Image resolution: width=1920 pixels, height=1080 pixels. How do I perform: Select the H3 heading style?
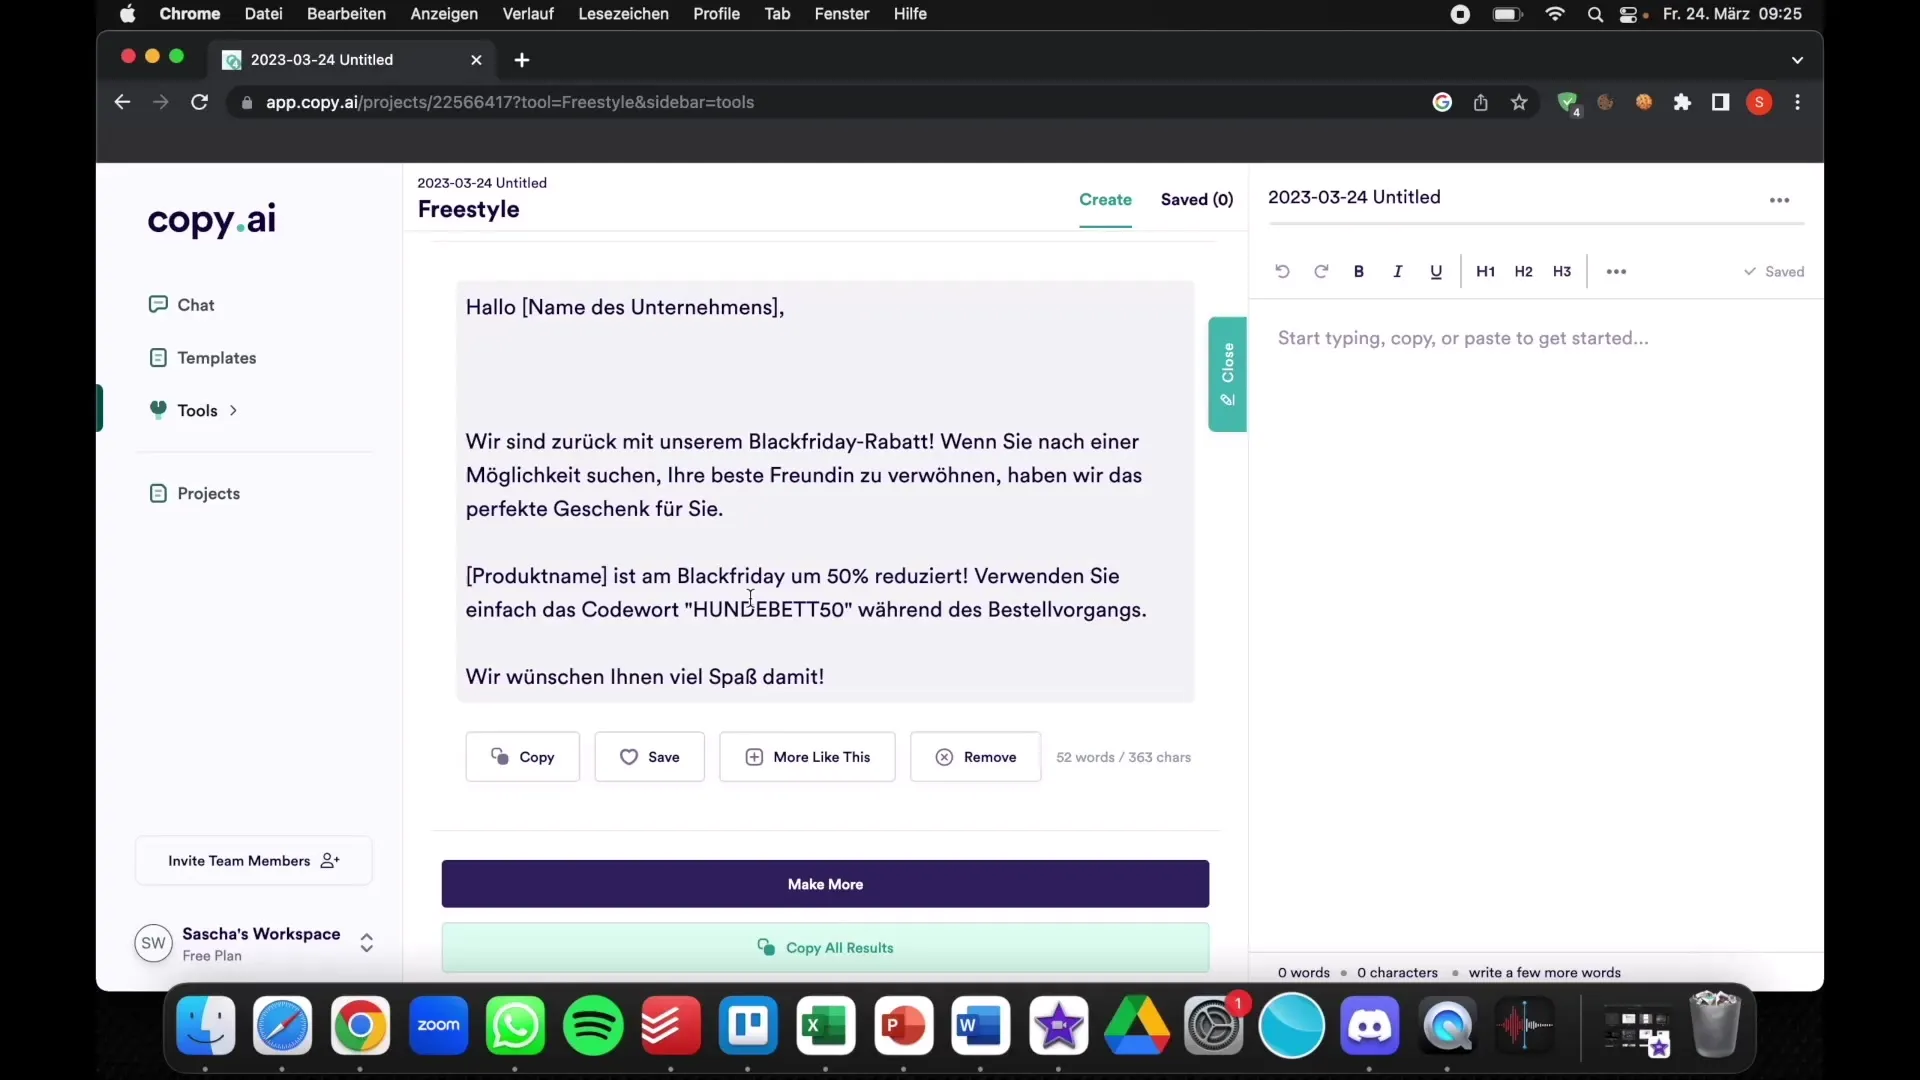pos(1561,270)
